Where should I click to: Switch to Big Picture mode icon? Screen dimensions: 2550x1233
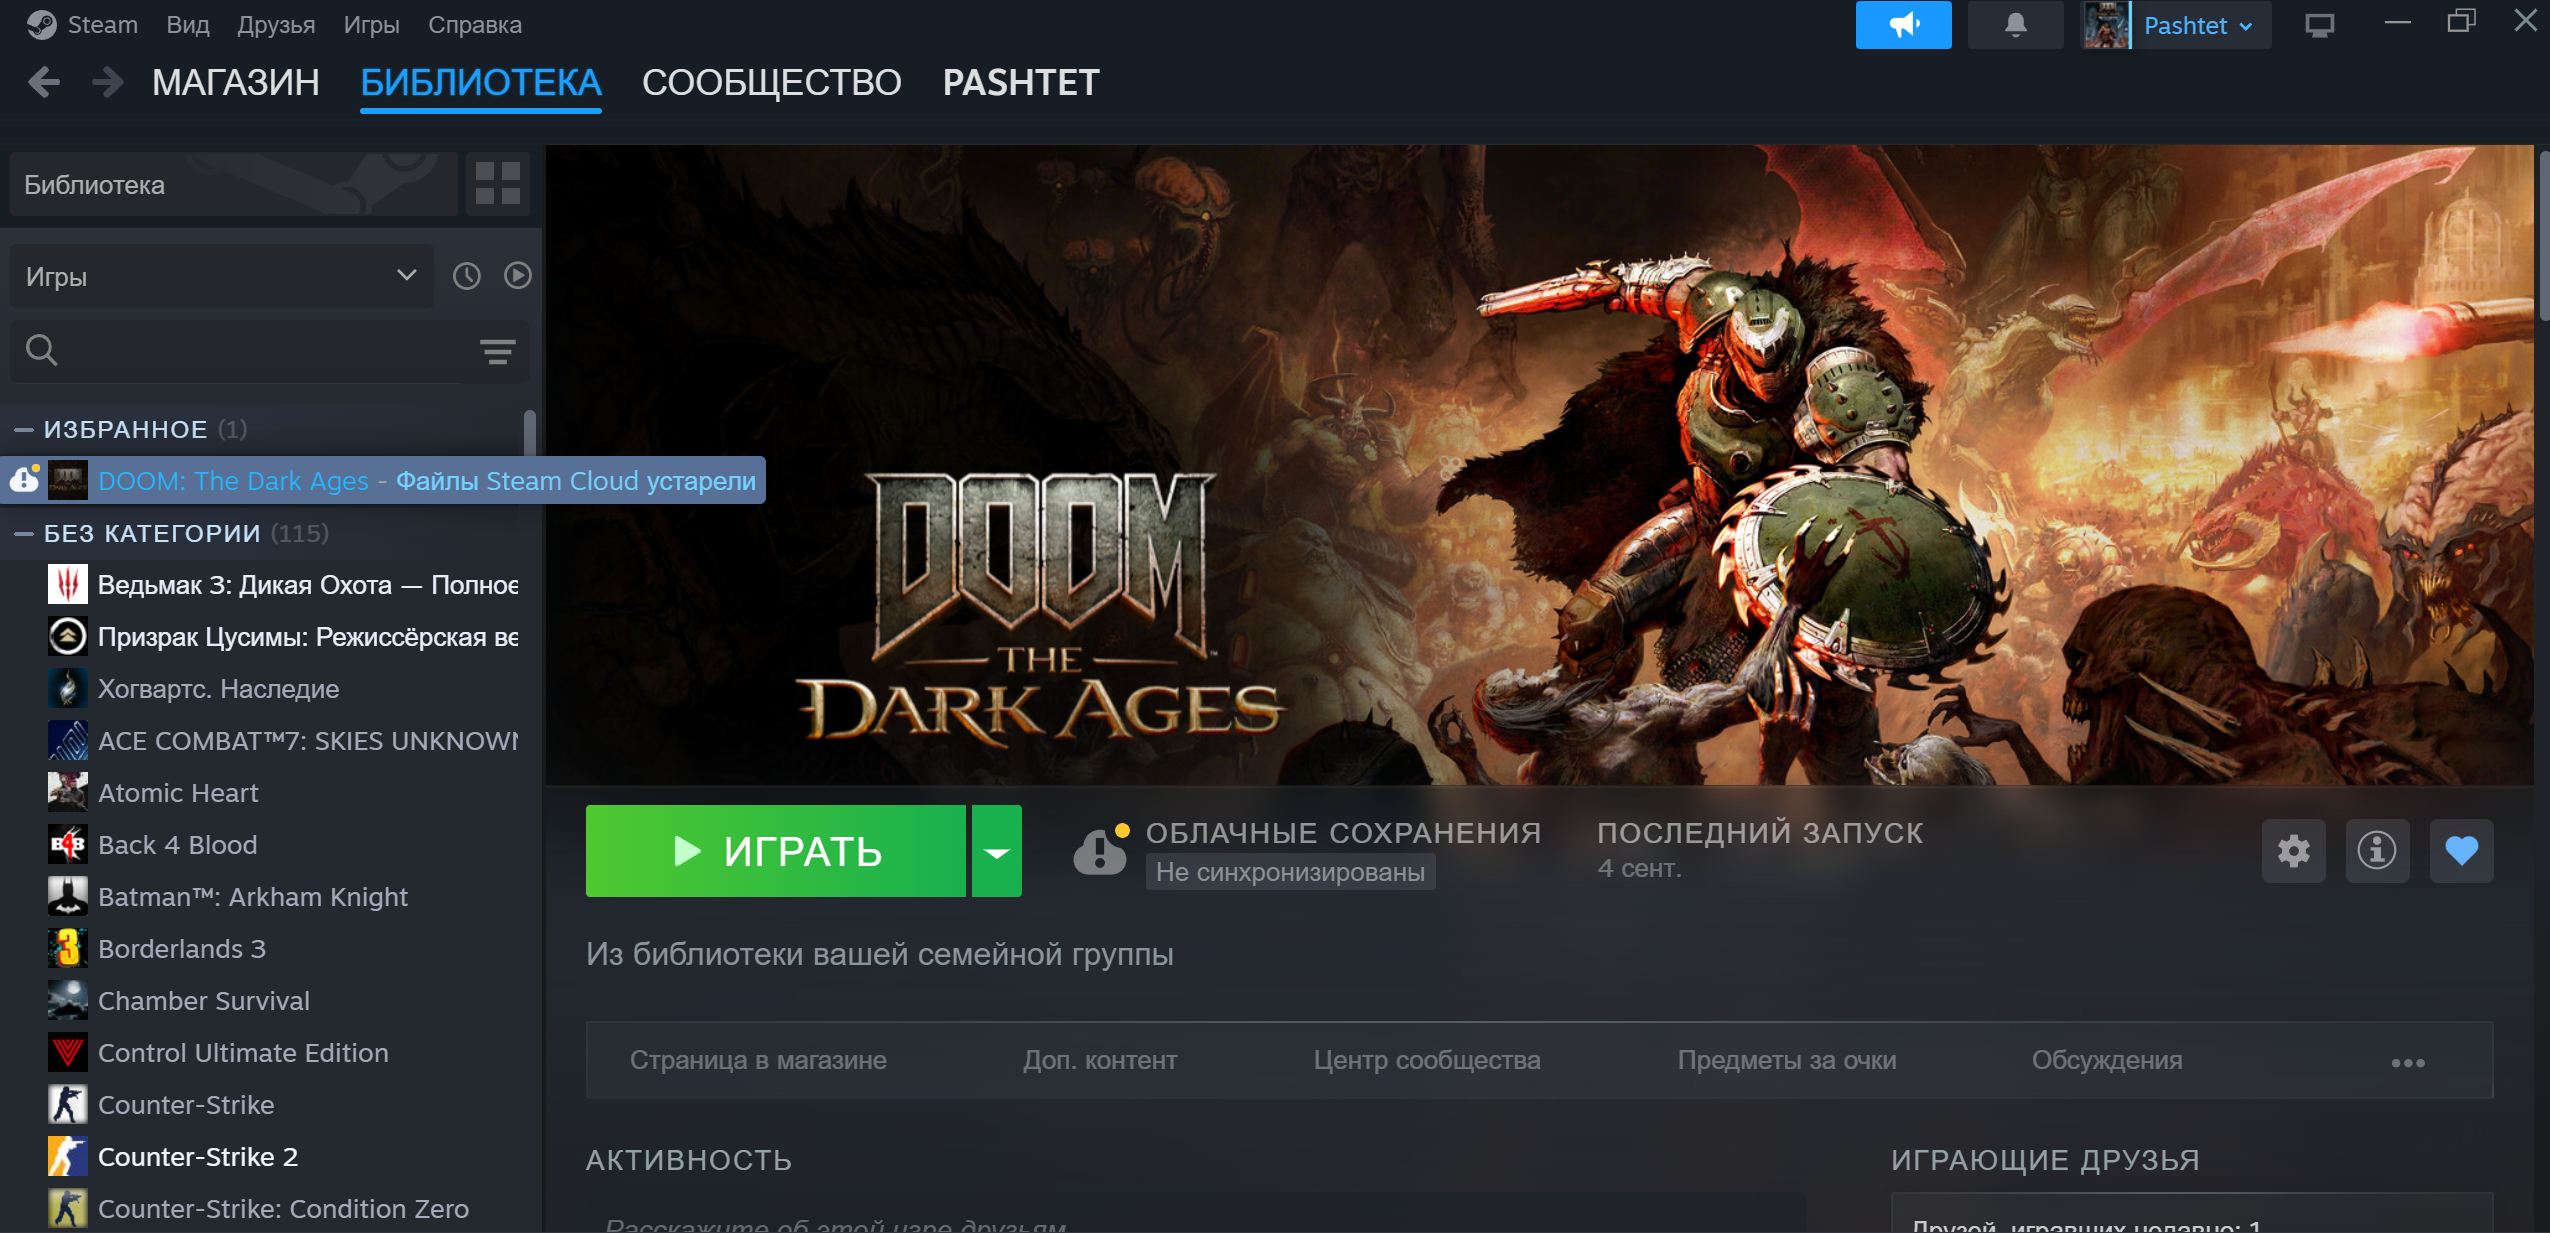(x=2319, y=25)
